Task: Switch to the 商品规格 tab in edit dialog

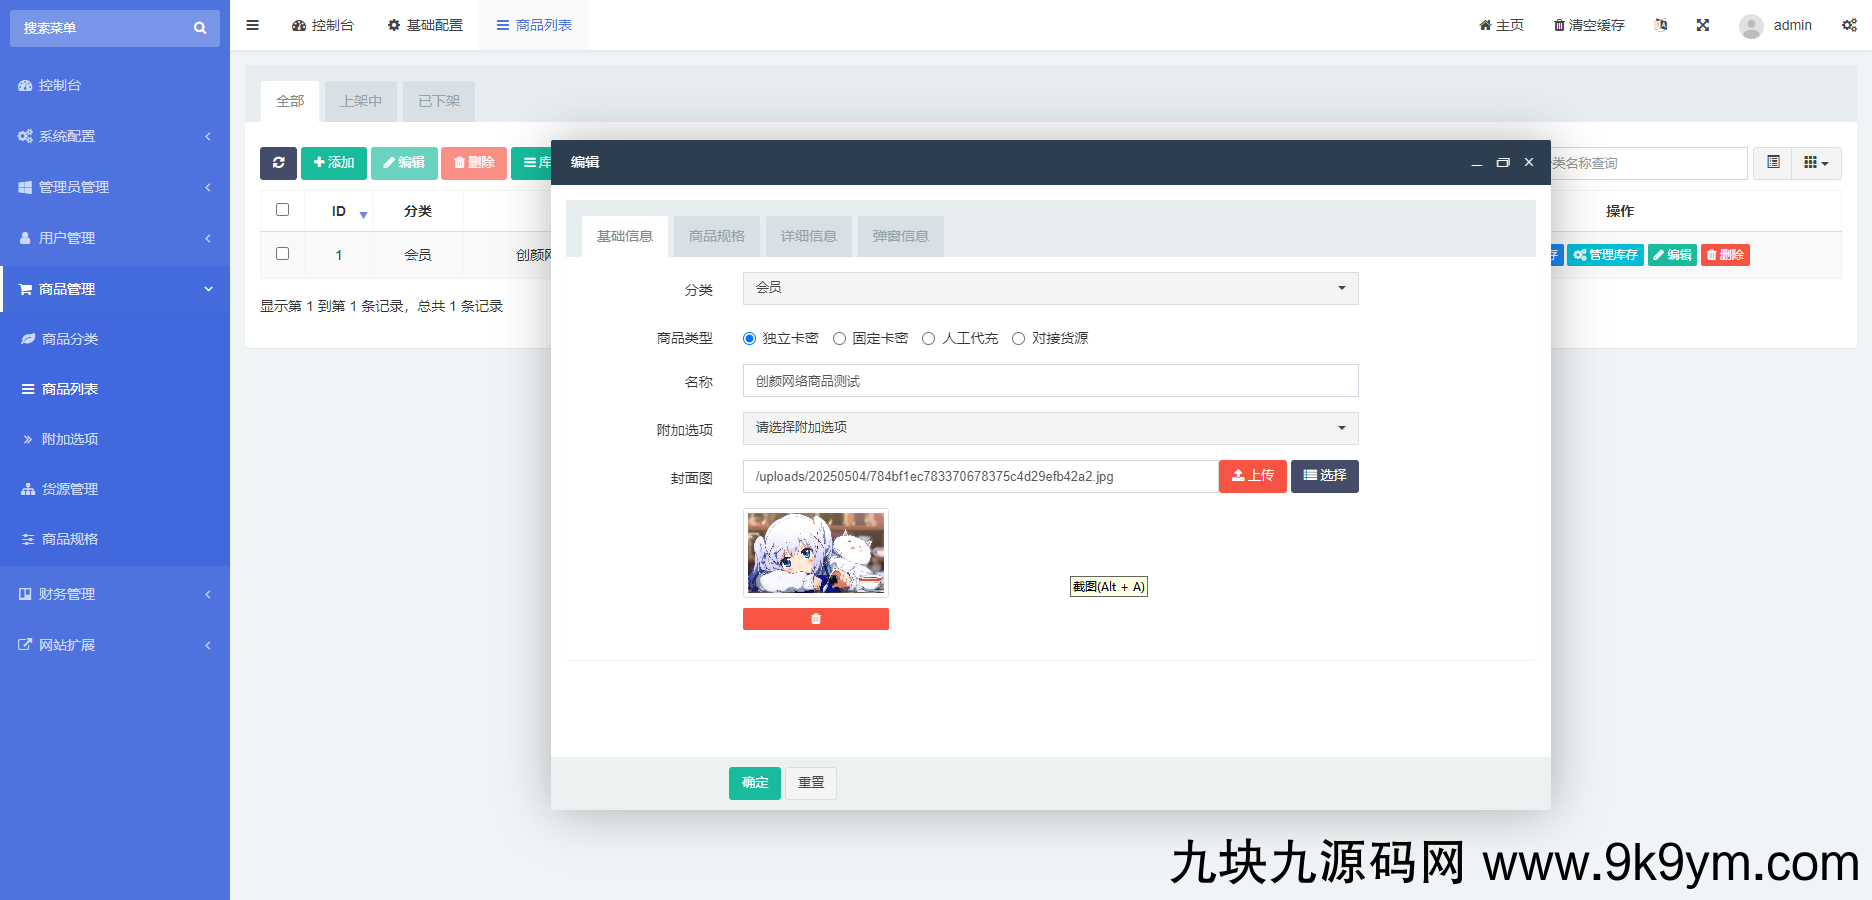Action: tap(716, 235)
